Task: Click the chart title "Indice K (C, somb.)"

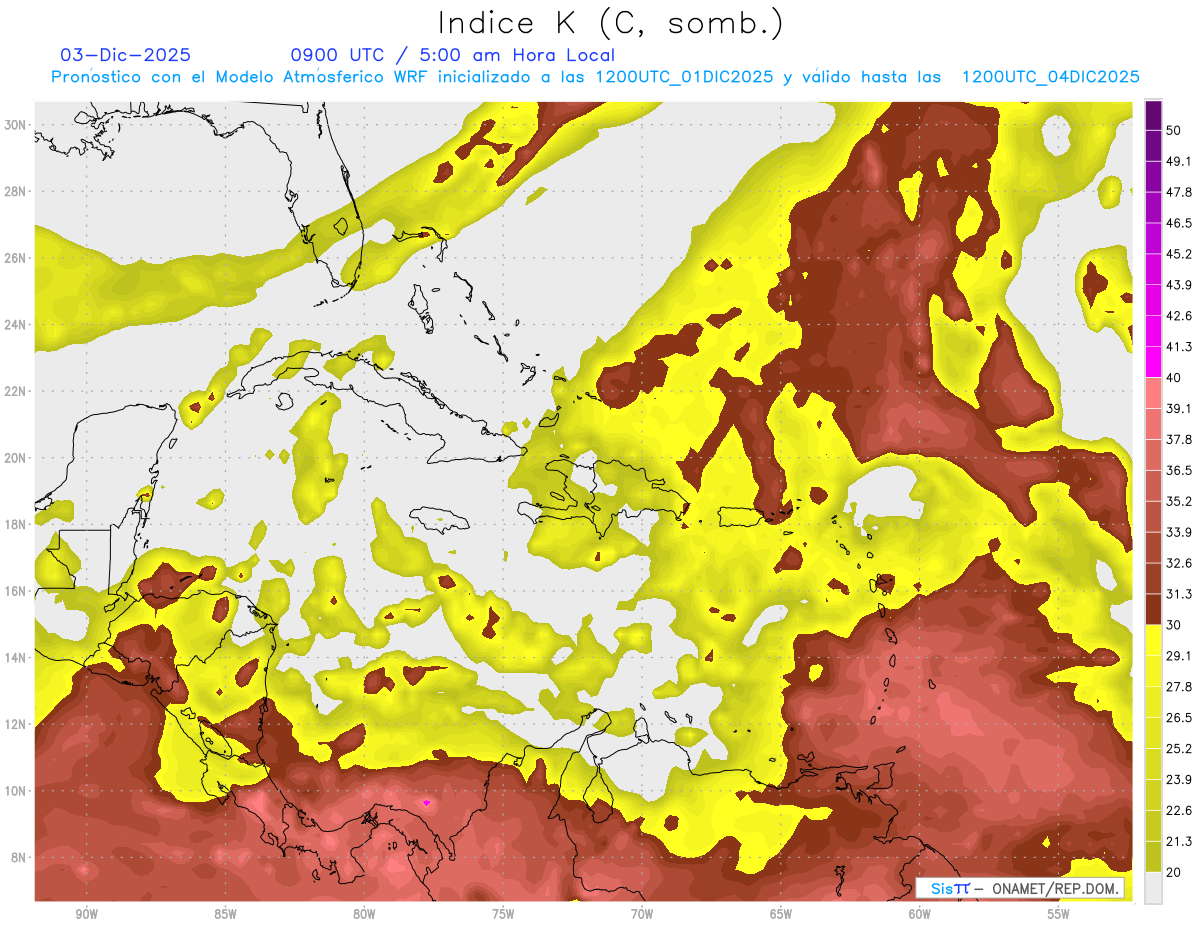Action: (610, 24)
